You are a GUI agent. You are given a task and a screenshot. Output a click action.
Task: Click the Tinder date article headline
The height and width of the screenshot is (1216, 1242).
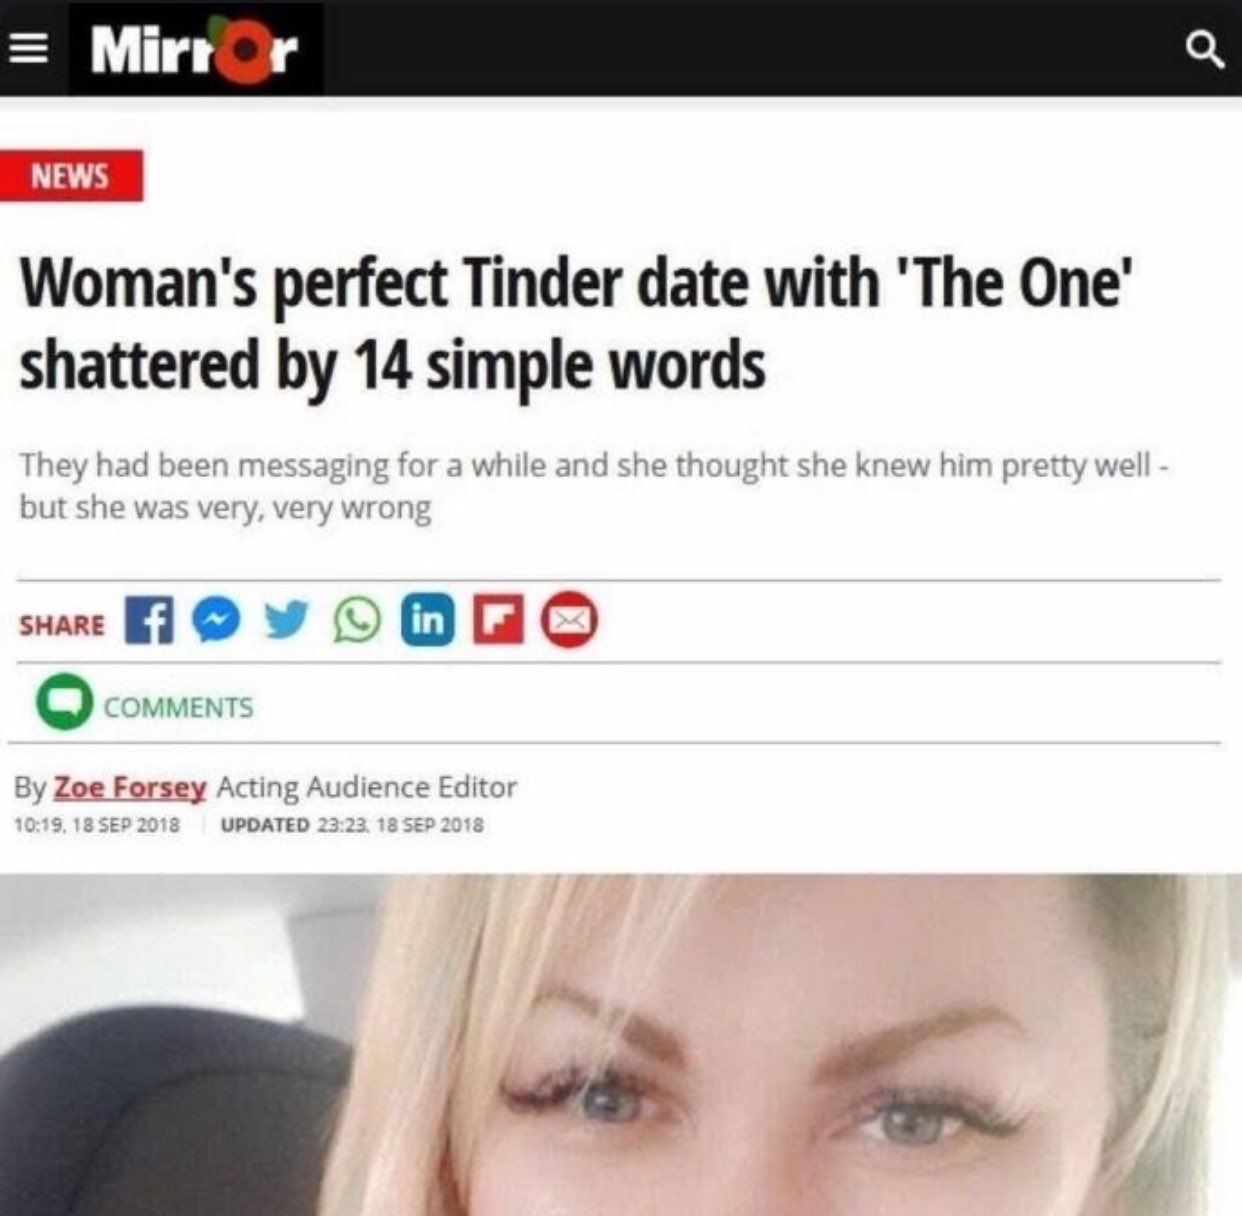[575, 325]
